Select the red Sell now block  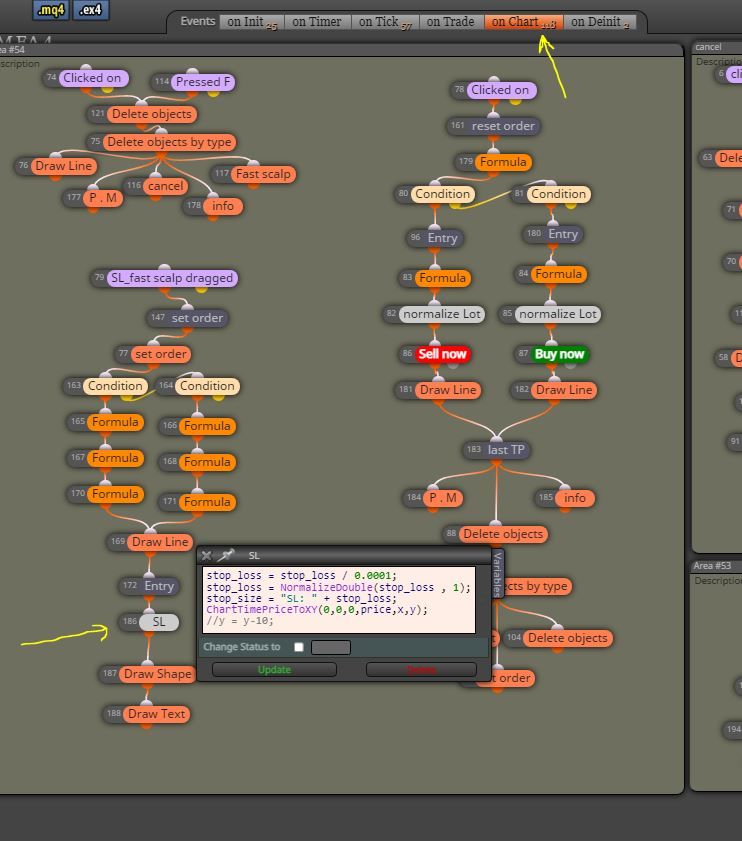(x=442, y=354)
